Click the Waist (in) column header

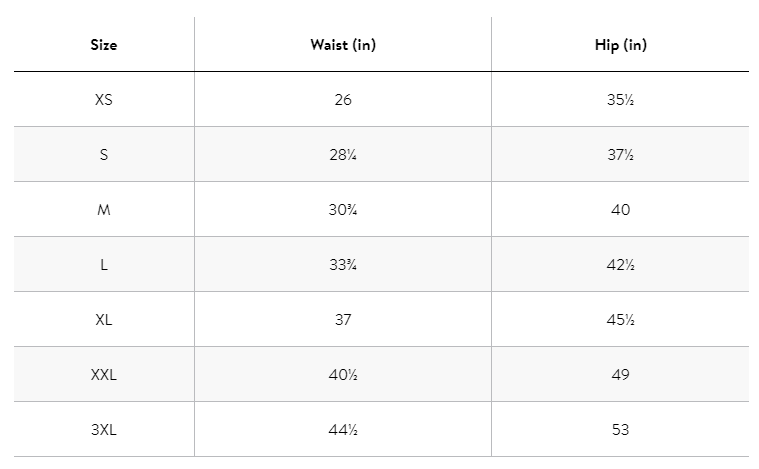click(343, 46)
